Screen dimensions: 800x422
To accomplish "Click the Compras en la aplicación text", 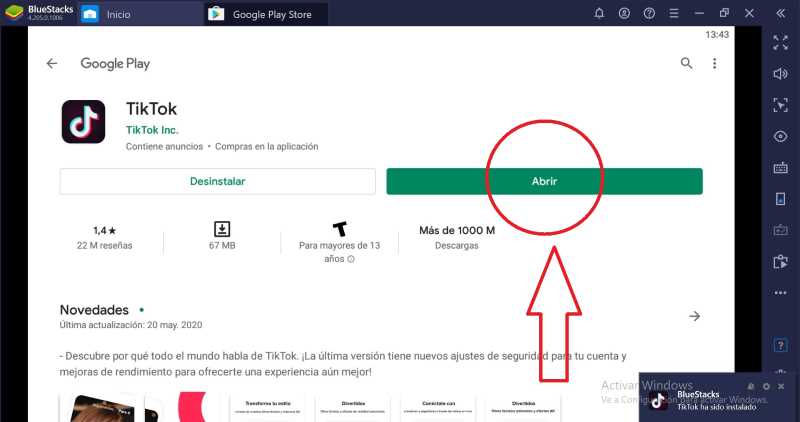I will (267, 146).
